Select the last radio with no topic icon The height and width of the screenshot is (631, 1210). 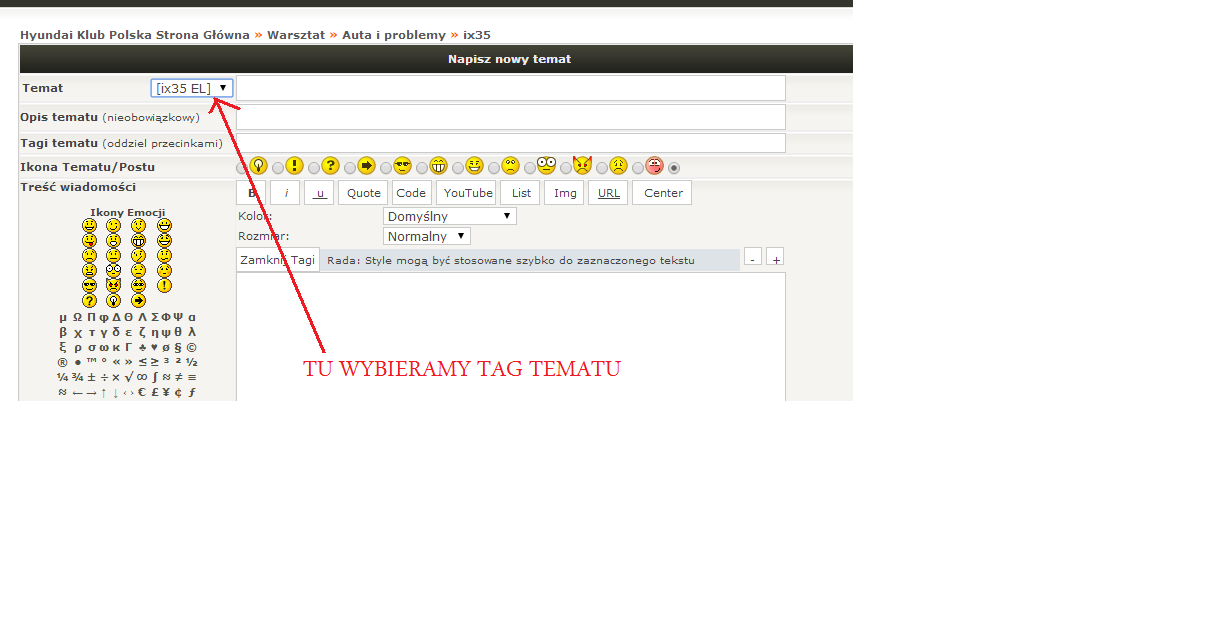pyautogui.click(x=674, y=168)
